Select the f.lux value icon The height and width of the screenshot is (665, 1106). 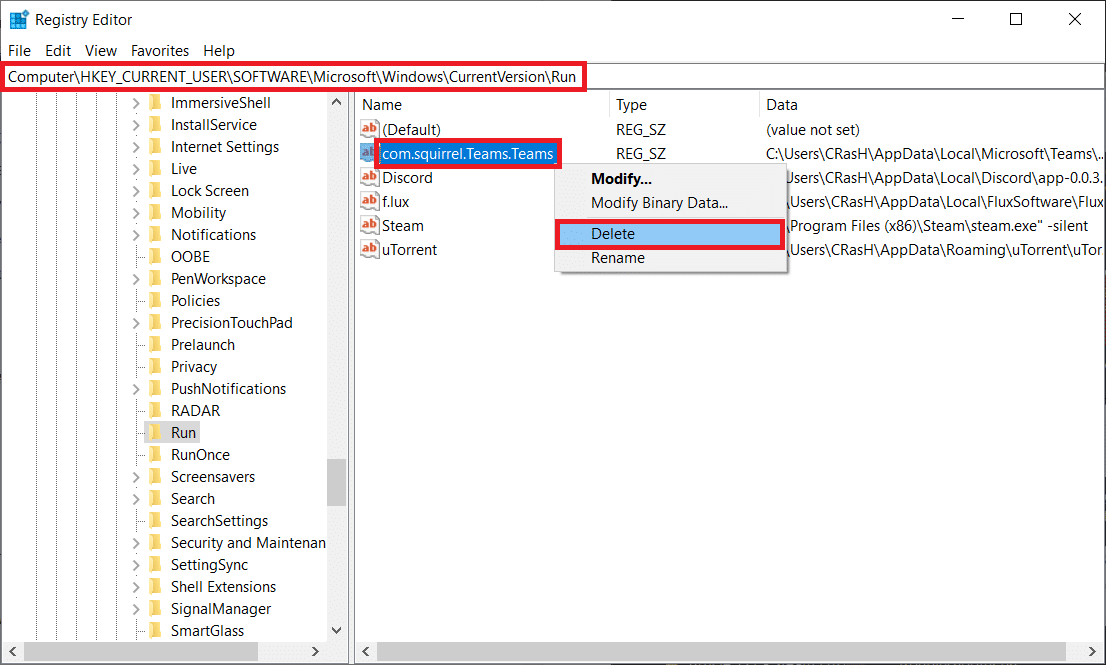click(370, 202)
